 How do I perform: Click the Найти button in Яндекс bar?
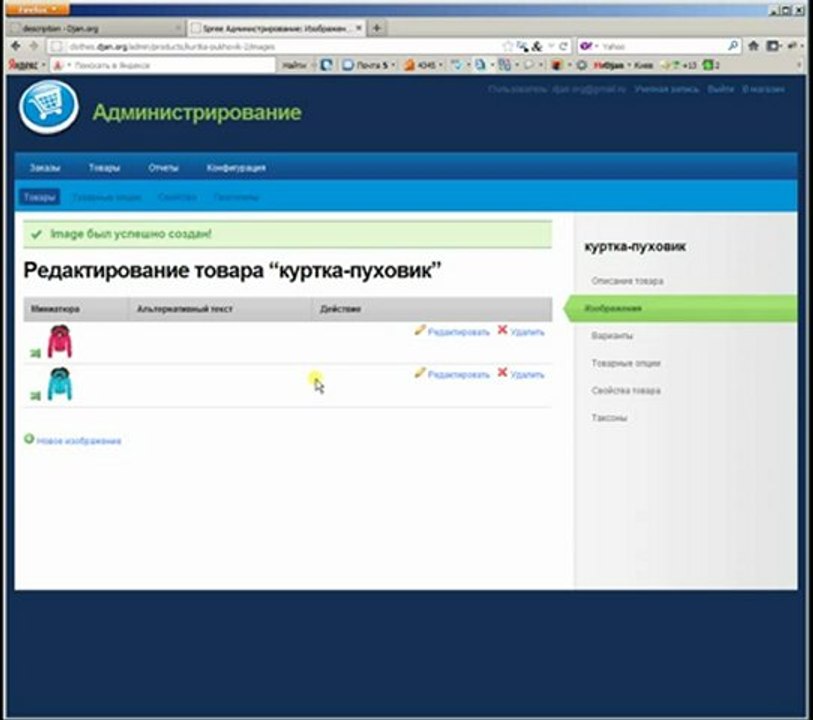tap(294, 65)
